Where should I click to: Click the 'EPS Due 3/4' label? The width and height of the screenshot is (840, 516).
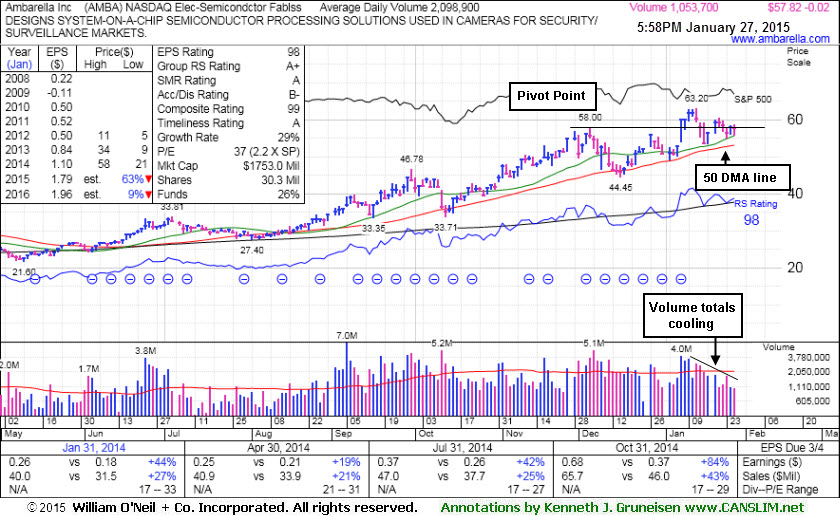tap(792, 447)
